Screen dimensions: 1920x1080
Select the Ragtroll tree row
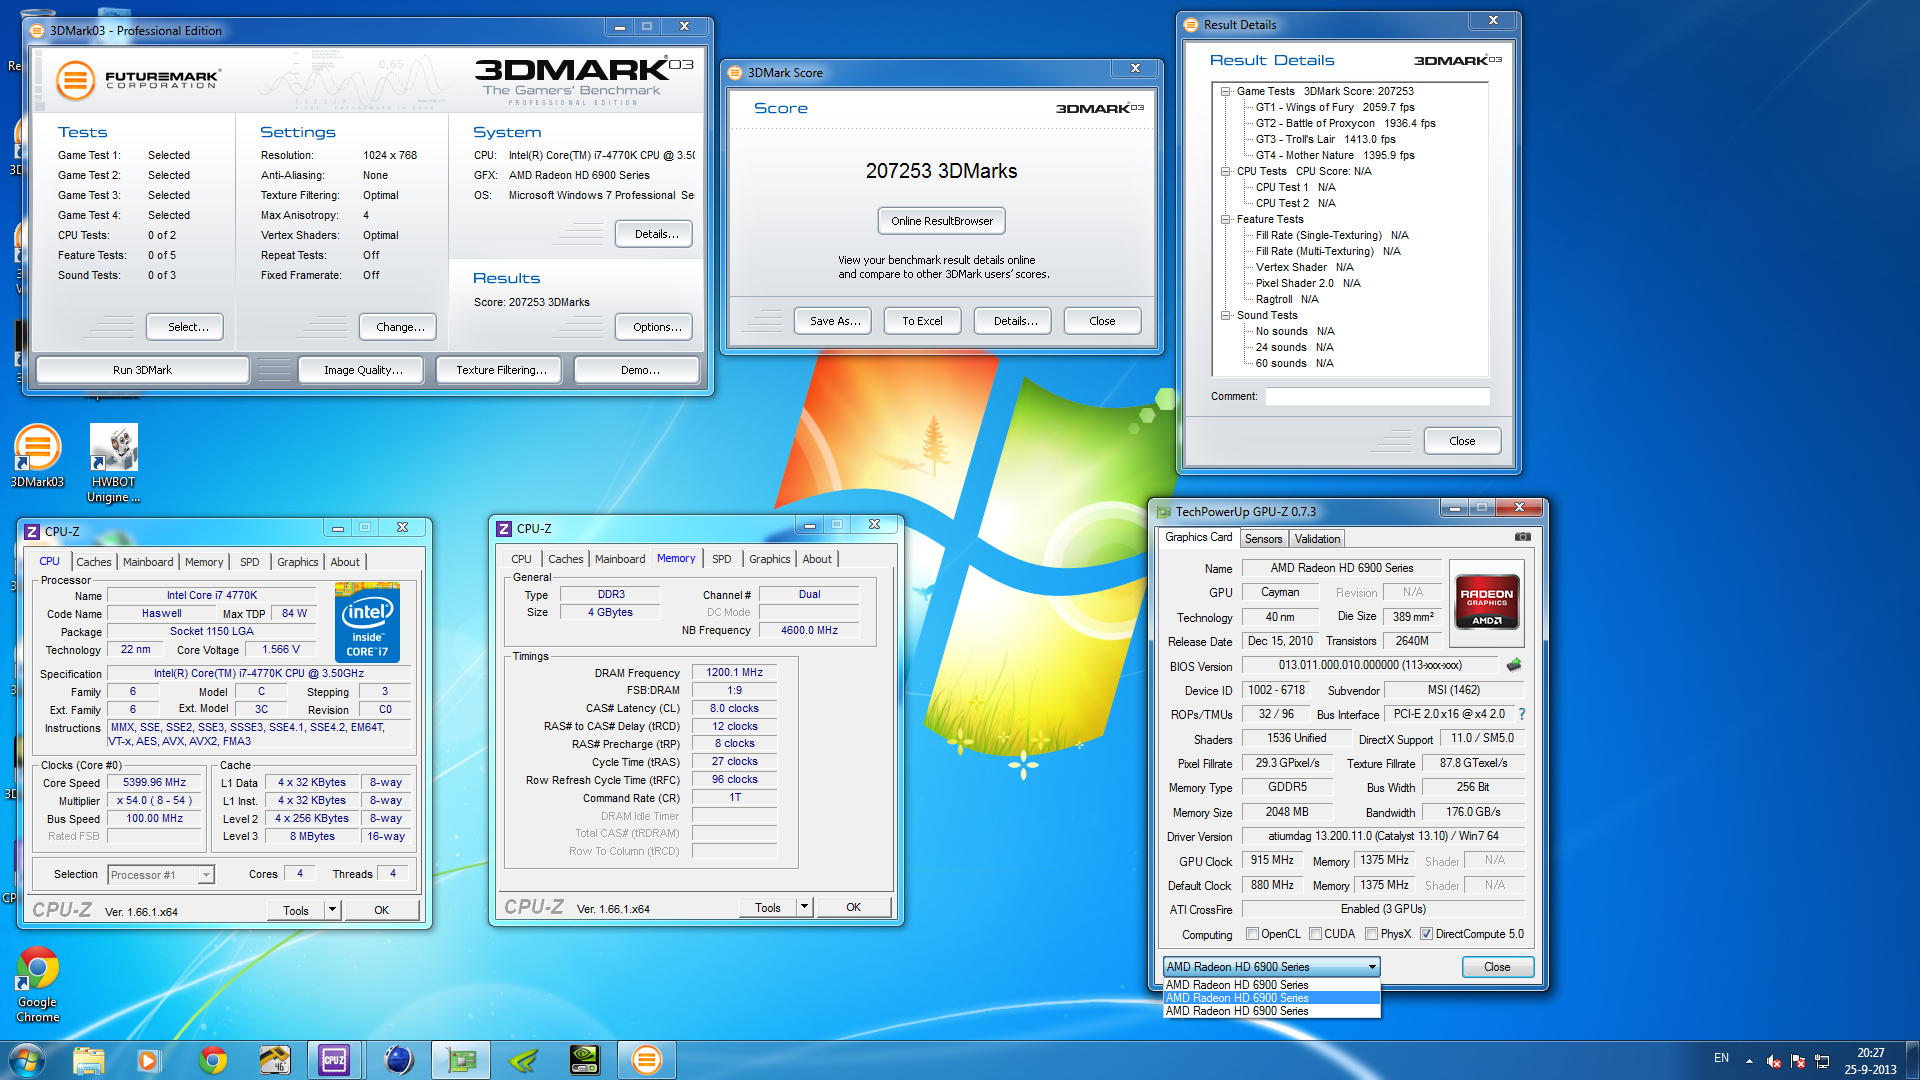(1287, 299)
